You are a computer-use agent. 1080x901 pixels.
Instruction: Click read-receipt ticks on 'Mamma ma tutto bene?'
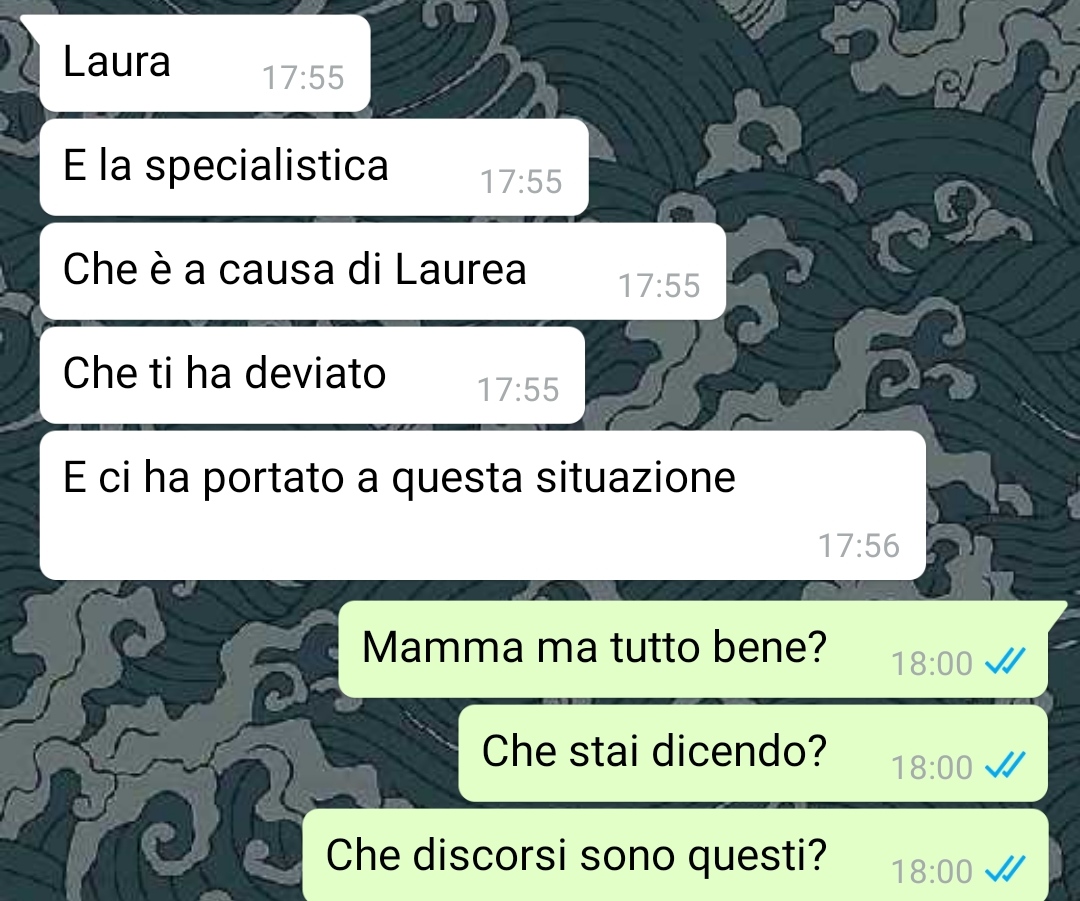[x=1005, y=663]
